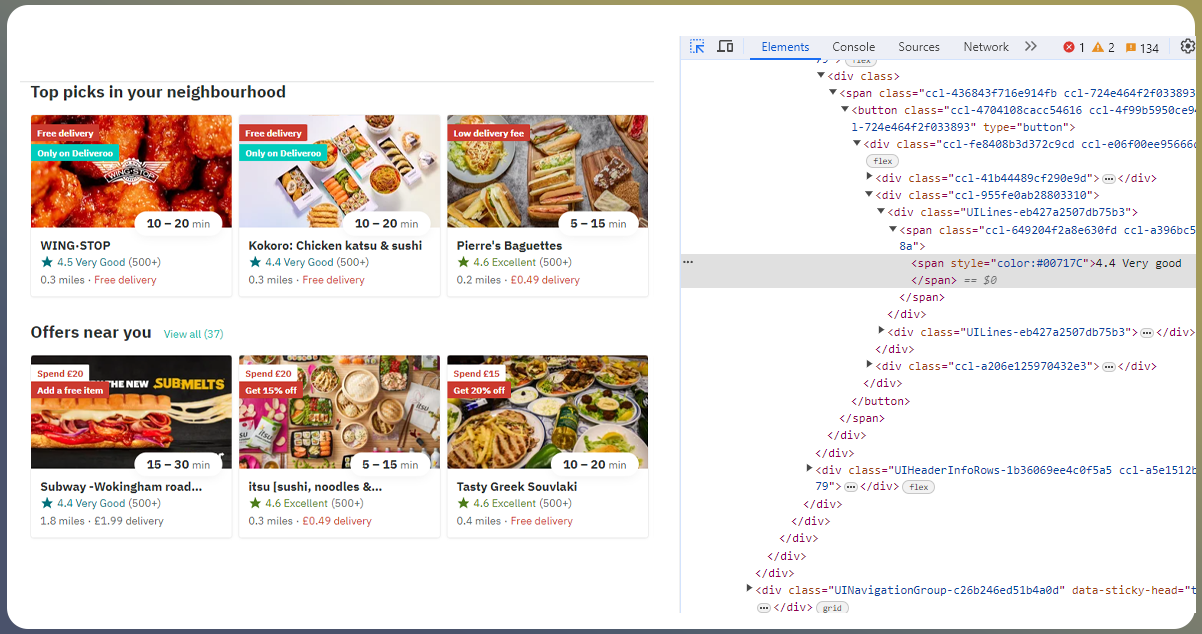Expand the UINavigationGroup div node
Image resolution: width=1202 pixels, height=634 pixels.
pos(751,589)
